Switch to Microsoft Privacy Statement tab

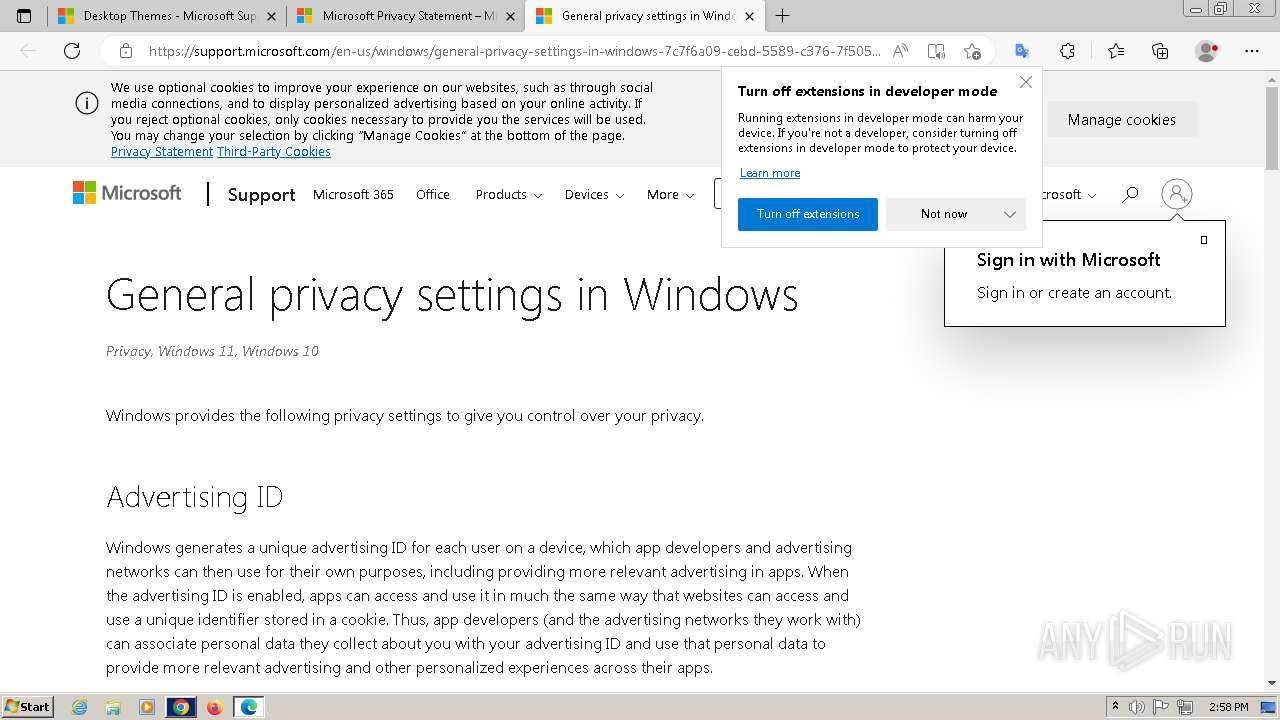click(x=405, y=16)
